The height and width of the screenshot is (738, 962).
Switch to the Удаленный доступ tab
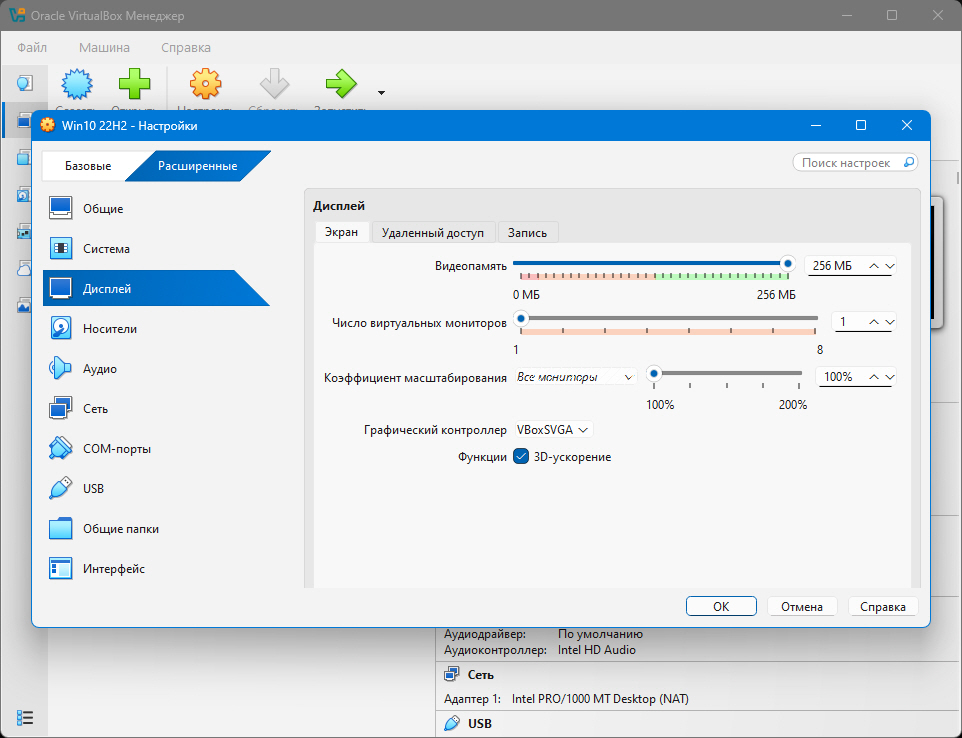pyautogui.click(x=433, y=233)
